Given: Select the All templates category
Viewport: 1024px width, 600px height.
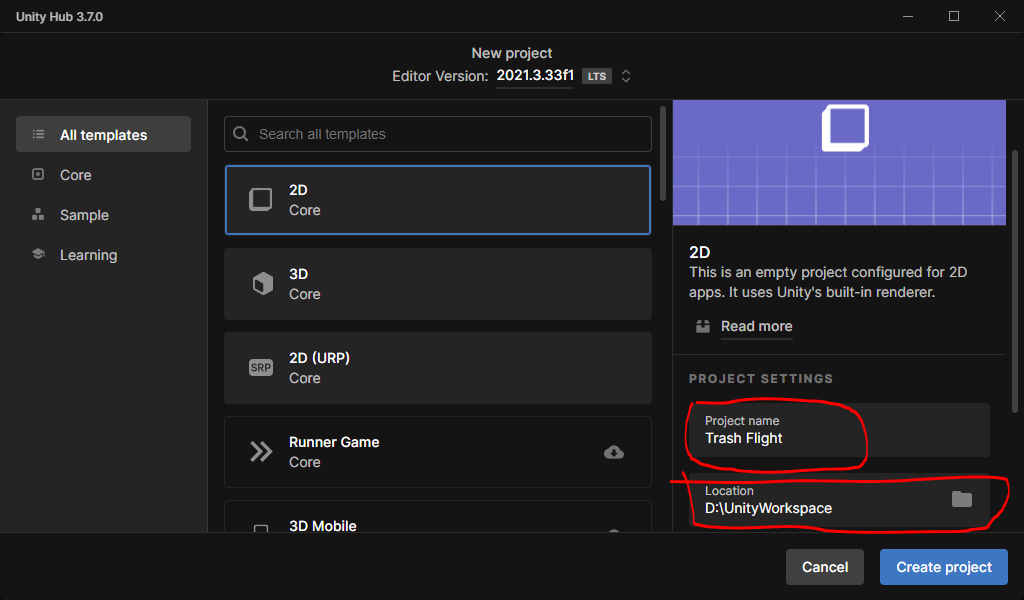Looking at the screenshot, I should (x=103, y=135).
